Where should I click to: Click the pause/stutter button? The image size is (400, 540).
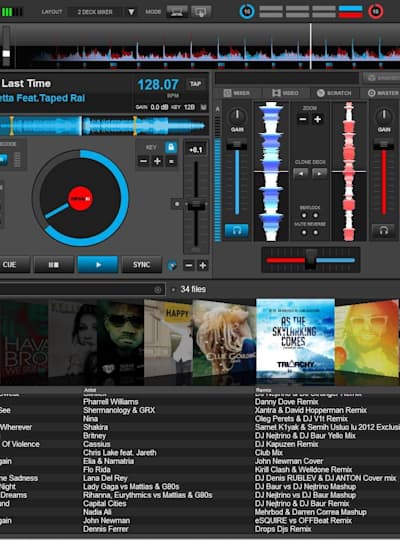pos(54,264)
